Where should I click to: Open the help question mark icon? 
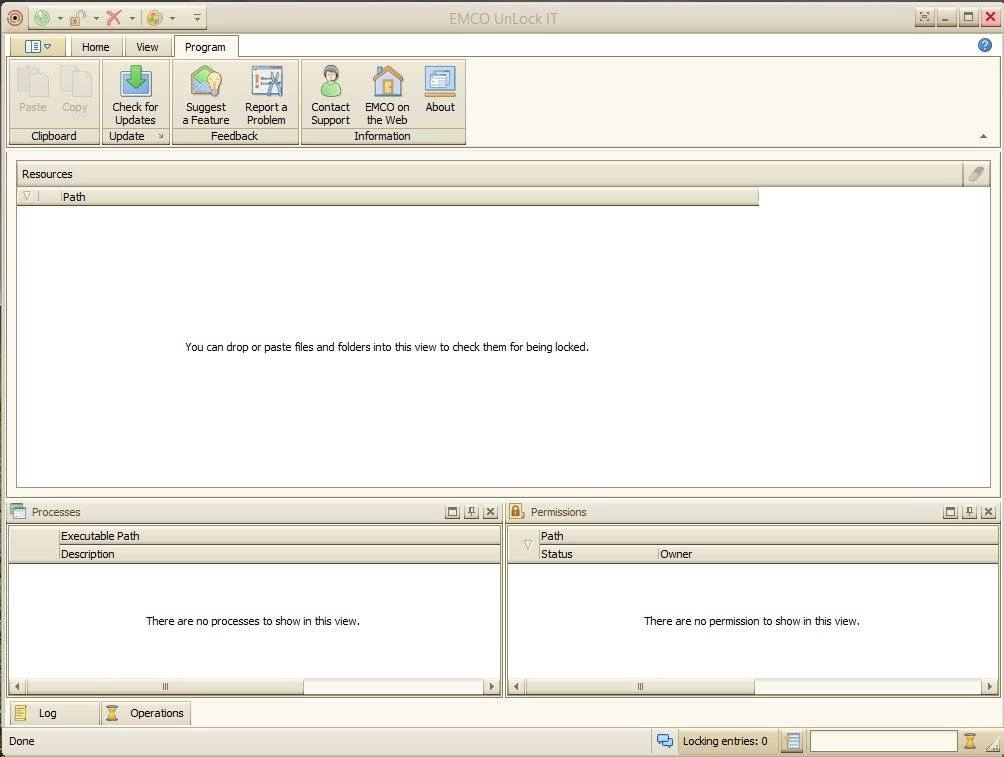(x=985, y=45)
